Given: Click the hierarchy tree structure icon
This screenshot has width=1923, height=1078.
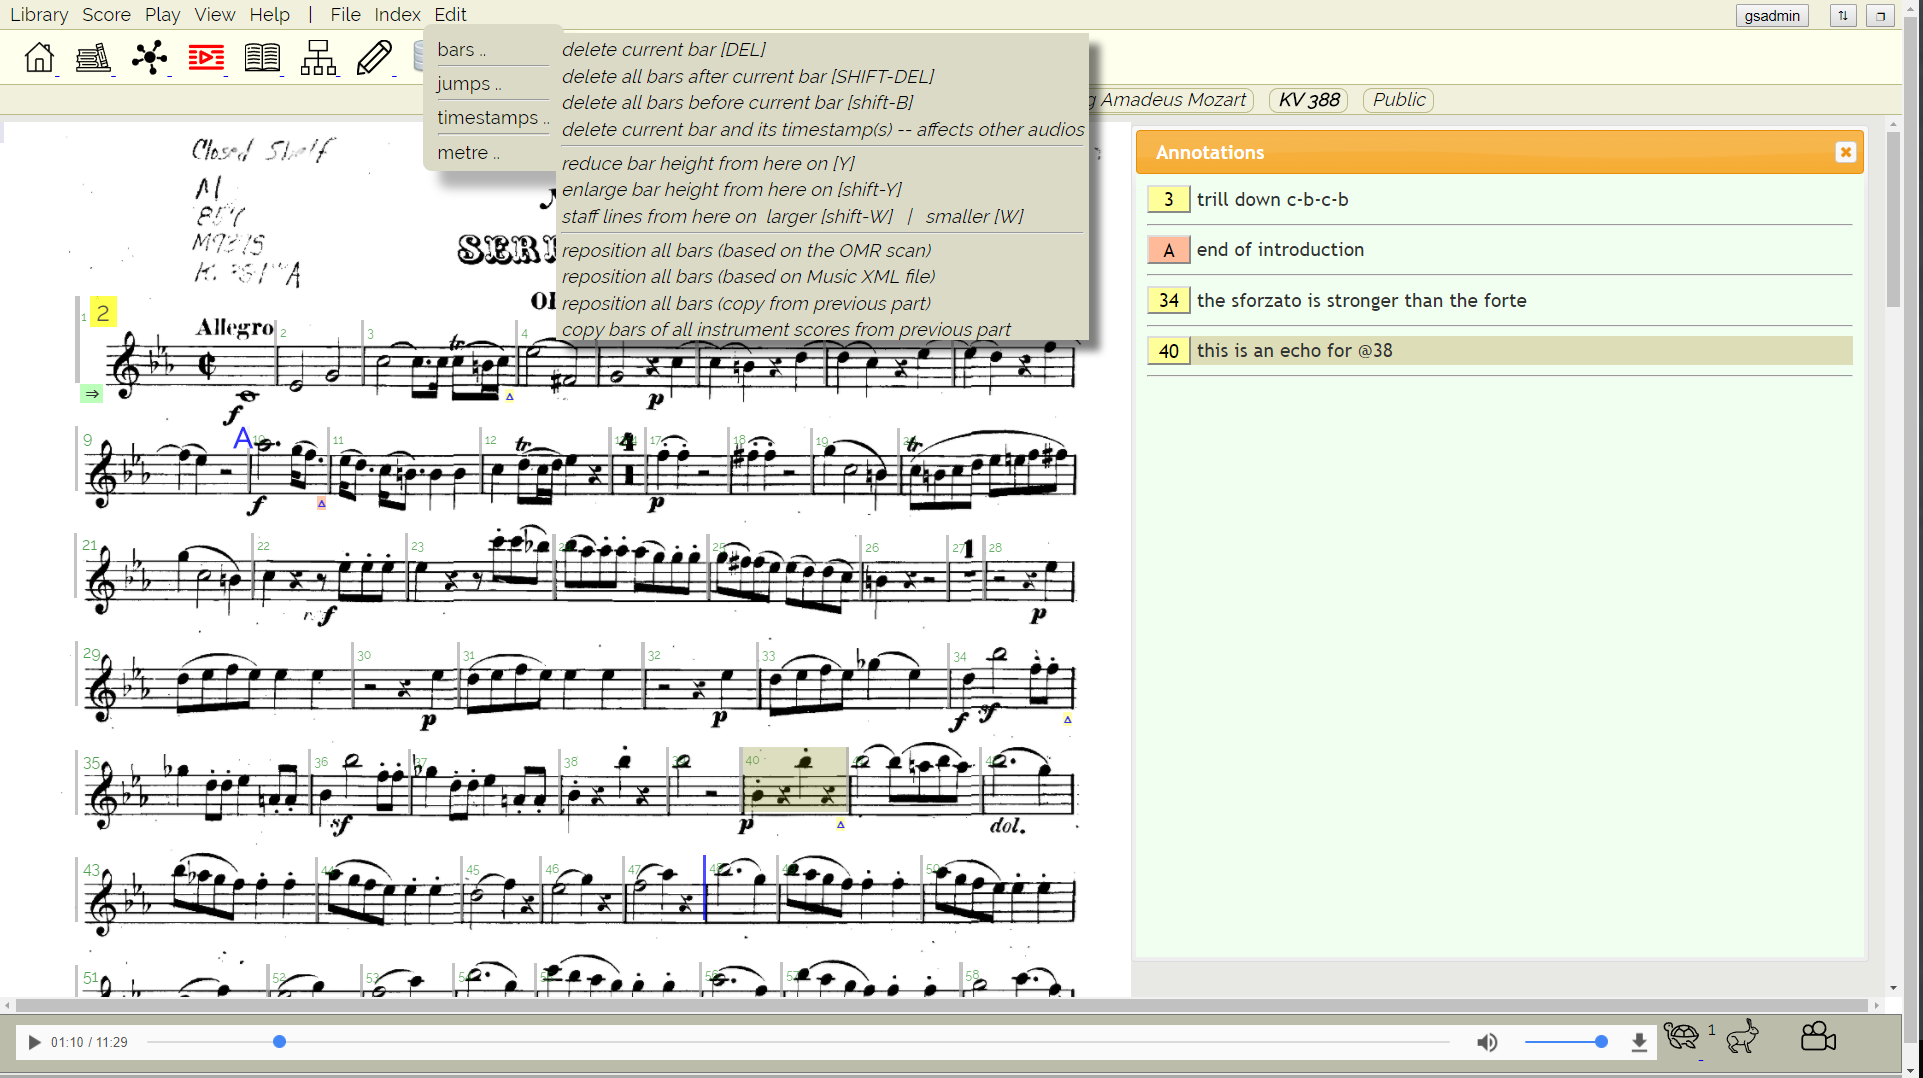Looking at the screenshot, I should point(318,58).
